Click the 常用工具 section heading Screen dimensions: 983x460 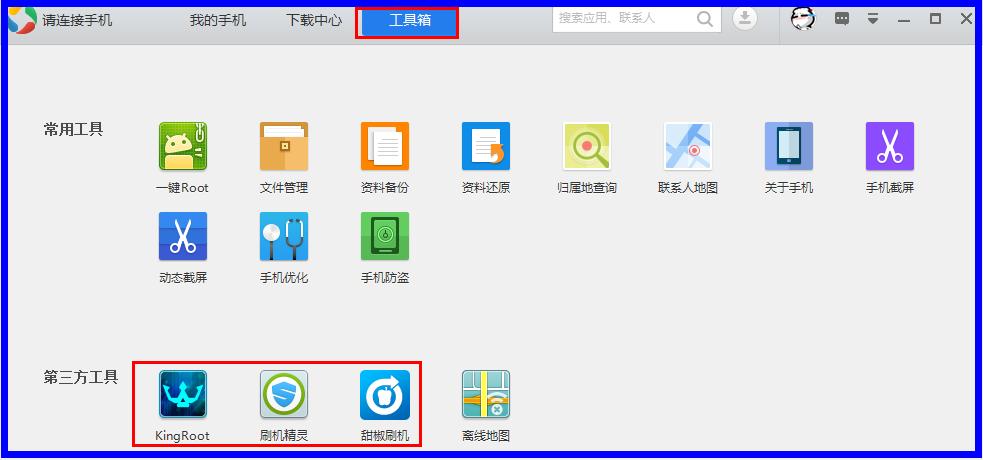[x=73, y=130]
